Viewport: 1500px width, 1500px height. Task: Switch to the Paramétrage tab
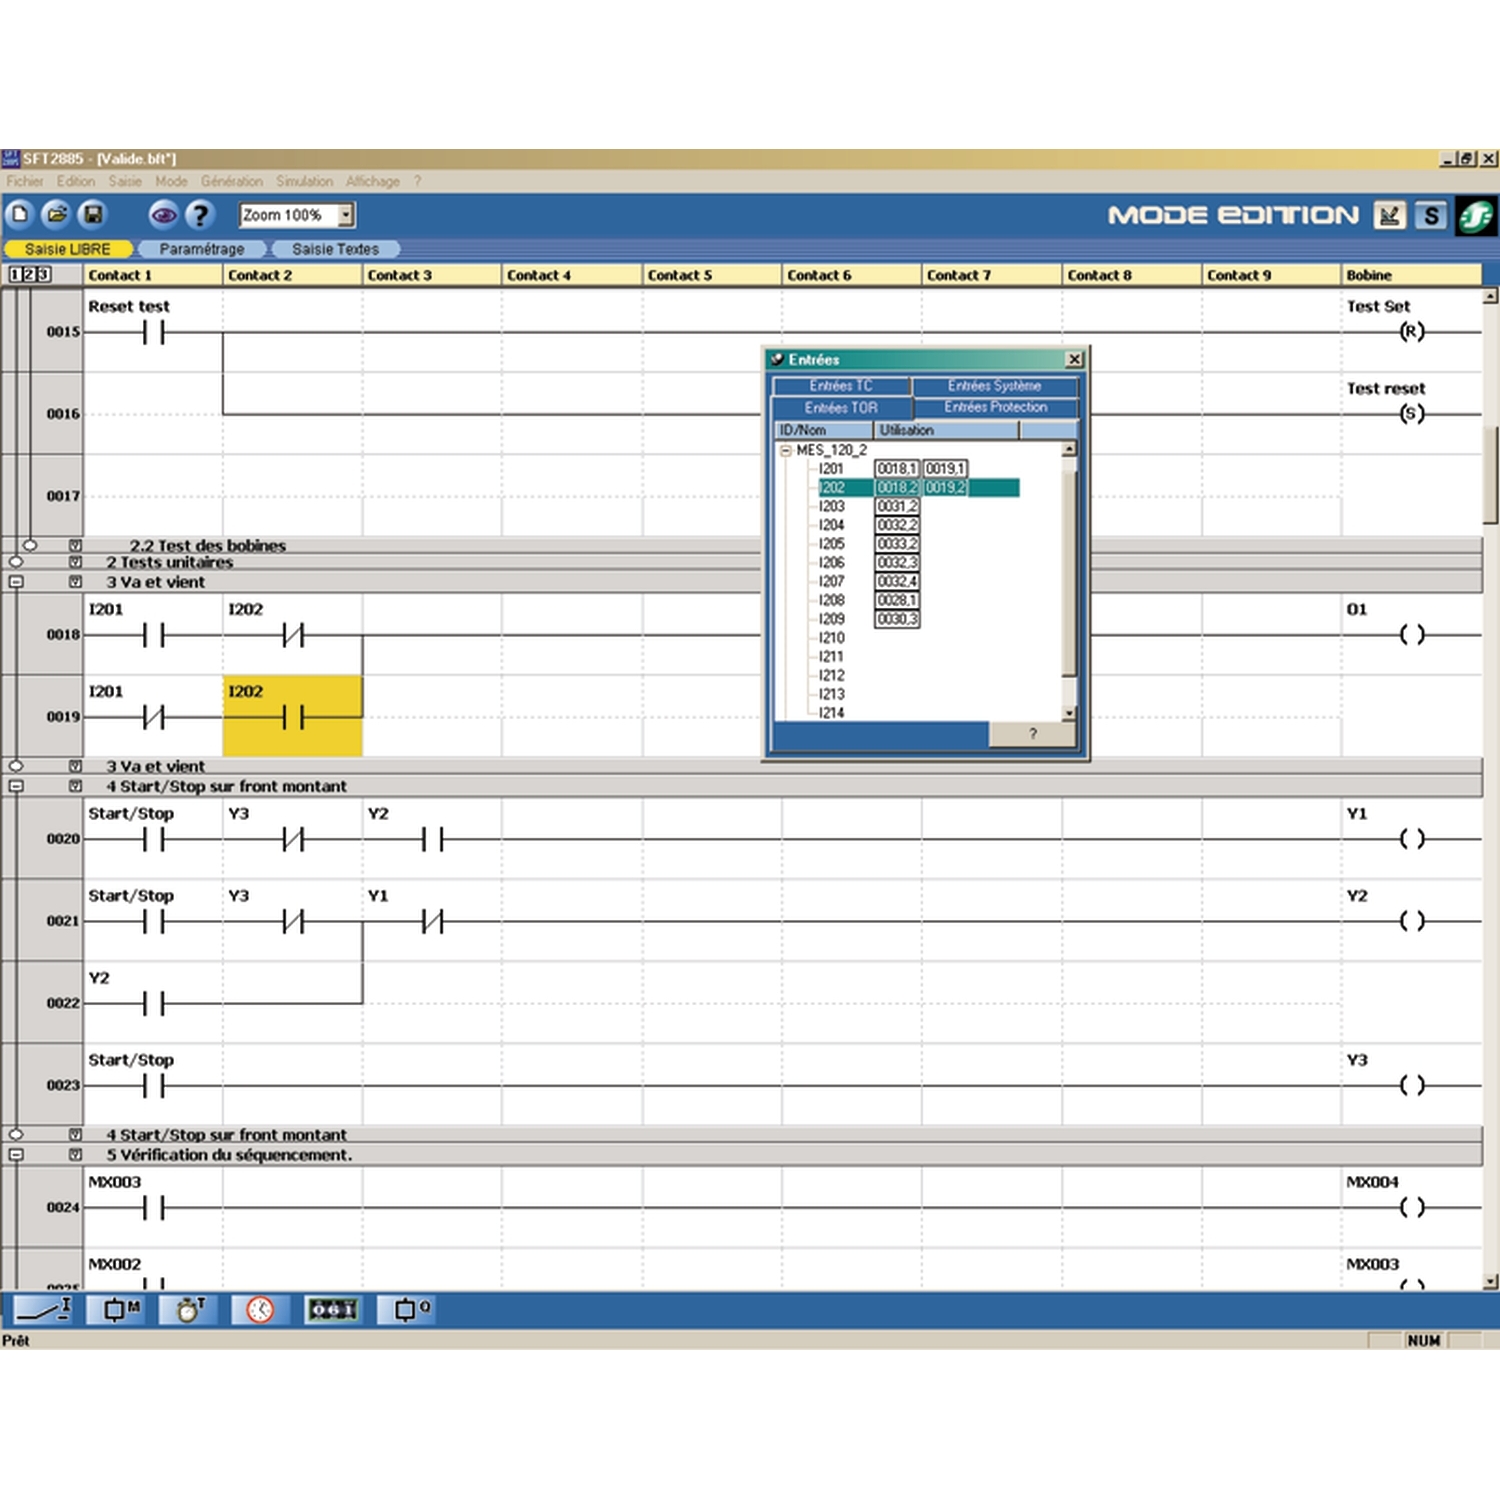click(201, 249)
